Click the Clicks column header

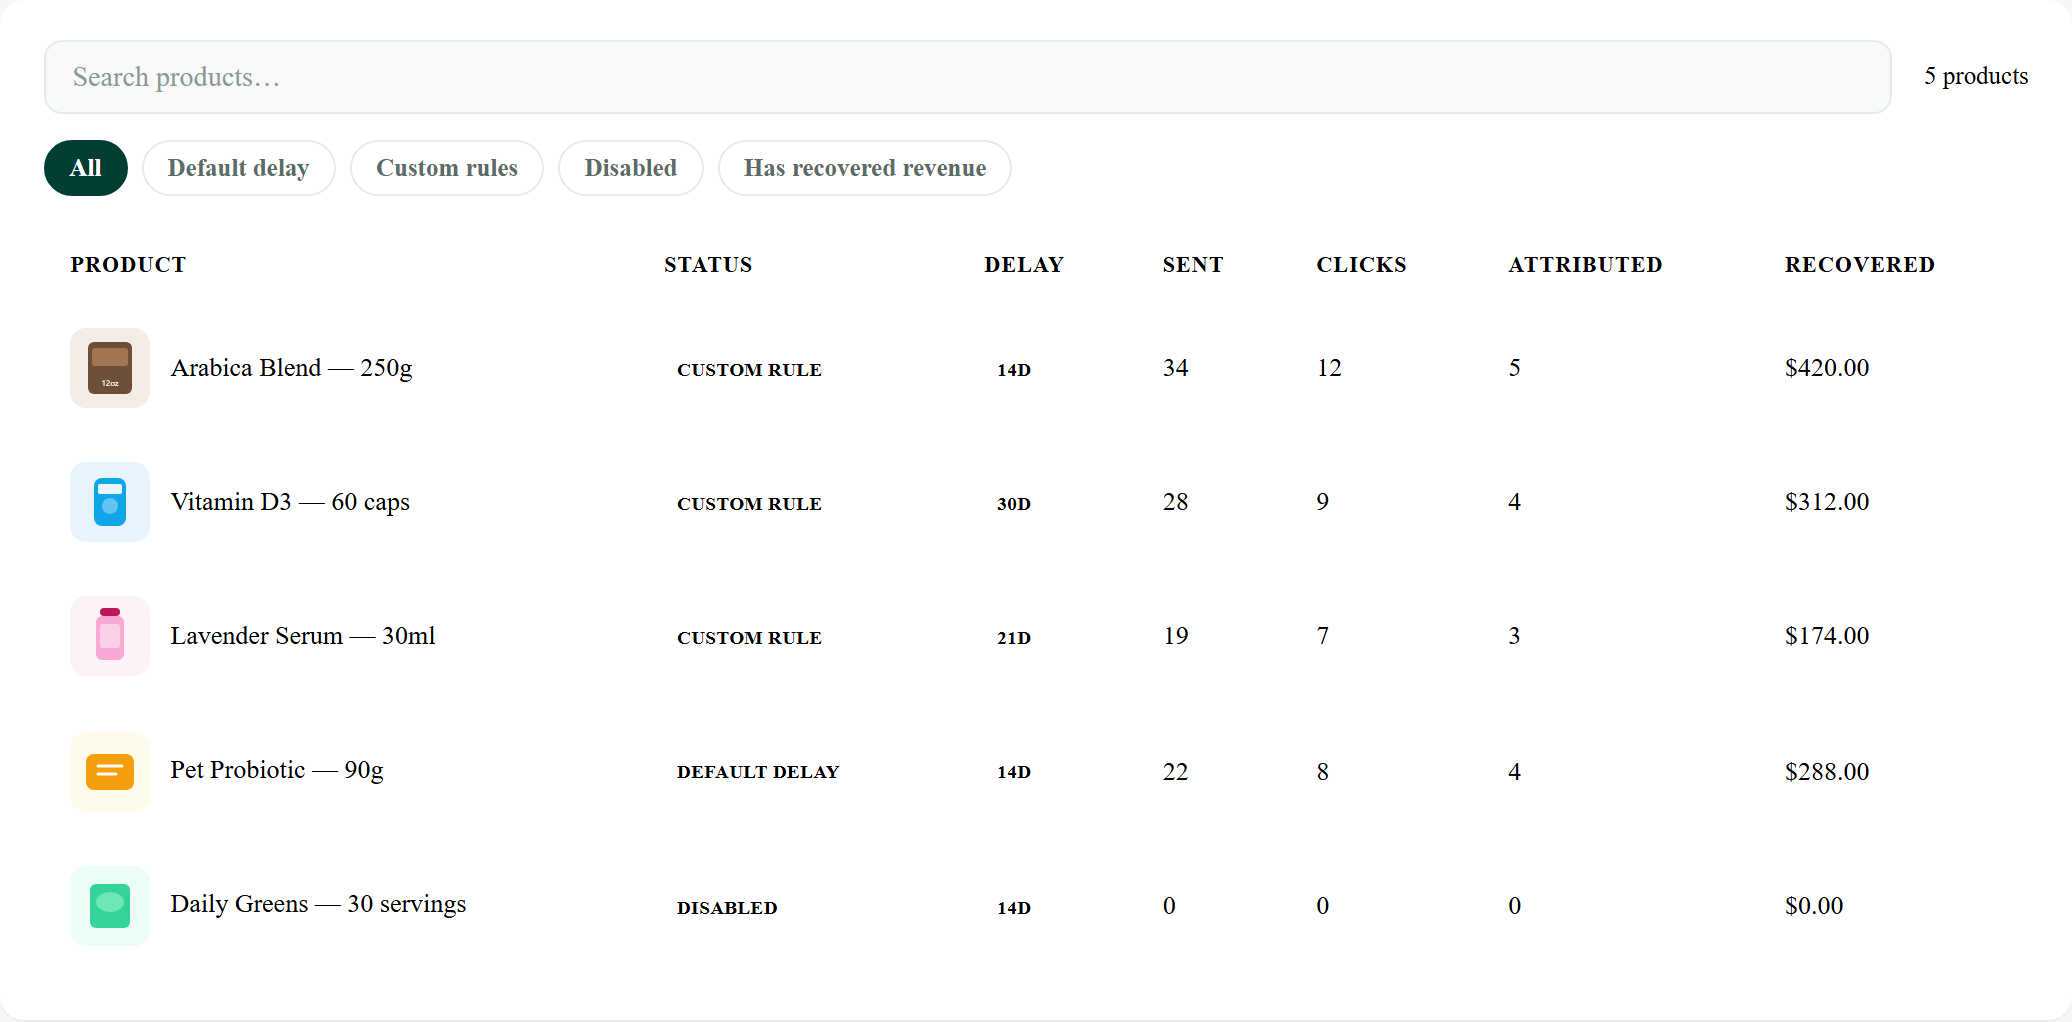[1361, 265]
